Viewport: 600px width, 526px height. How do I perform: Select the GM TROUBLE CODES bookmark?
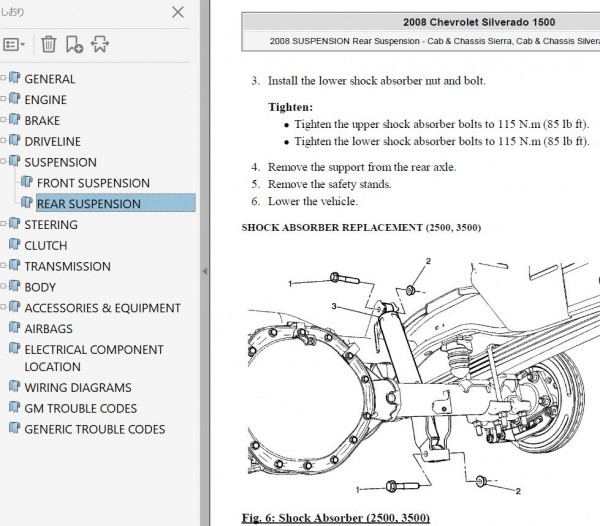pos(80,409)
